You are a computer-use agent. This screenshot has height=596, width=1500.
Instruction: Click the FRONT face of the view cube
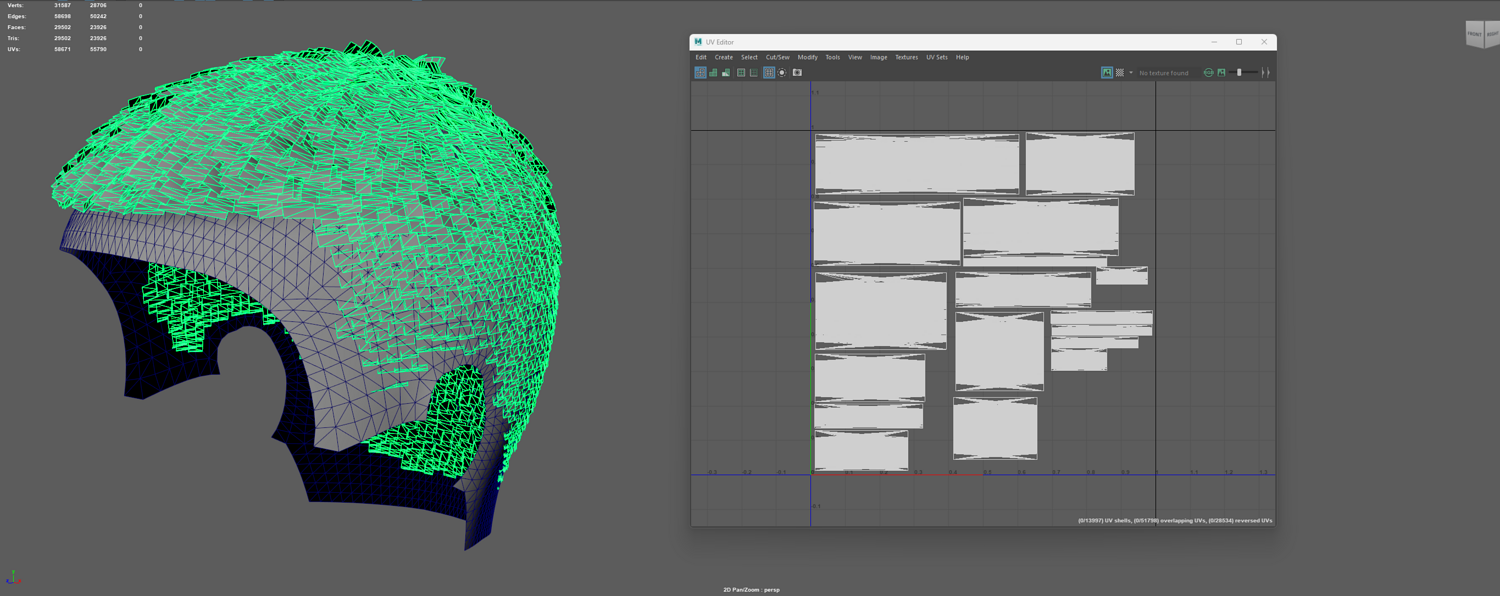(1474, 35)
